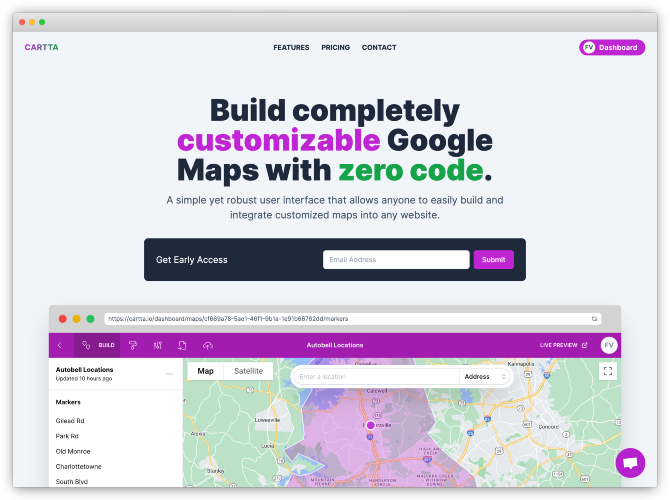The height and width of the screenshot is (500, 670).
Task: Go to the Dashboard button
Action: (x=612, y=47)
